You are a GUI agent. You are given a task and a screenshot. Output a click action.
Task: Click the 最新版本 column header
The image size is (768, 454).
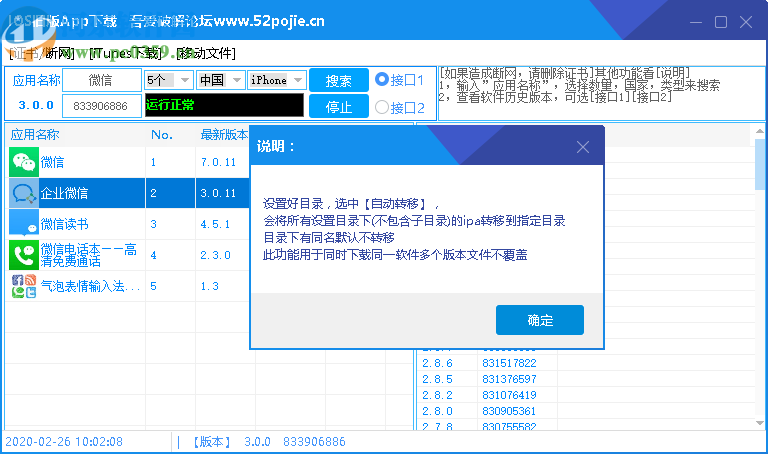point(224,135)
